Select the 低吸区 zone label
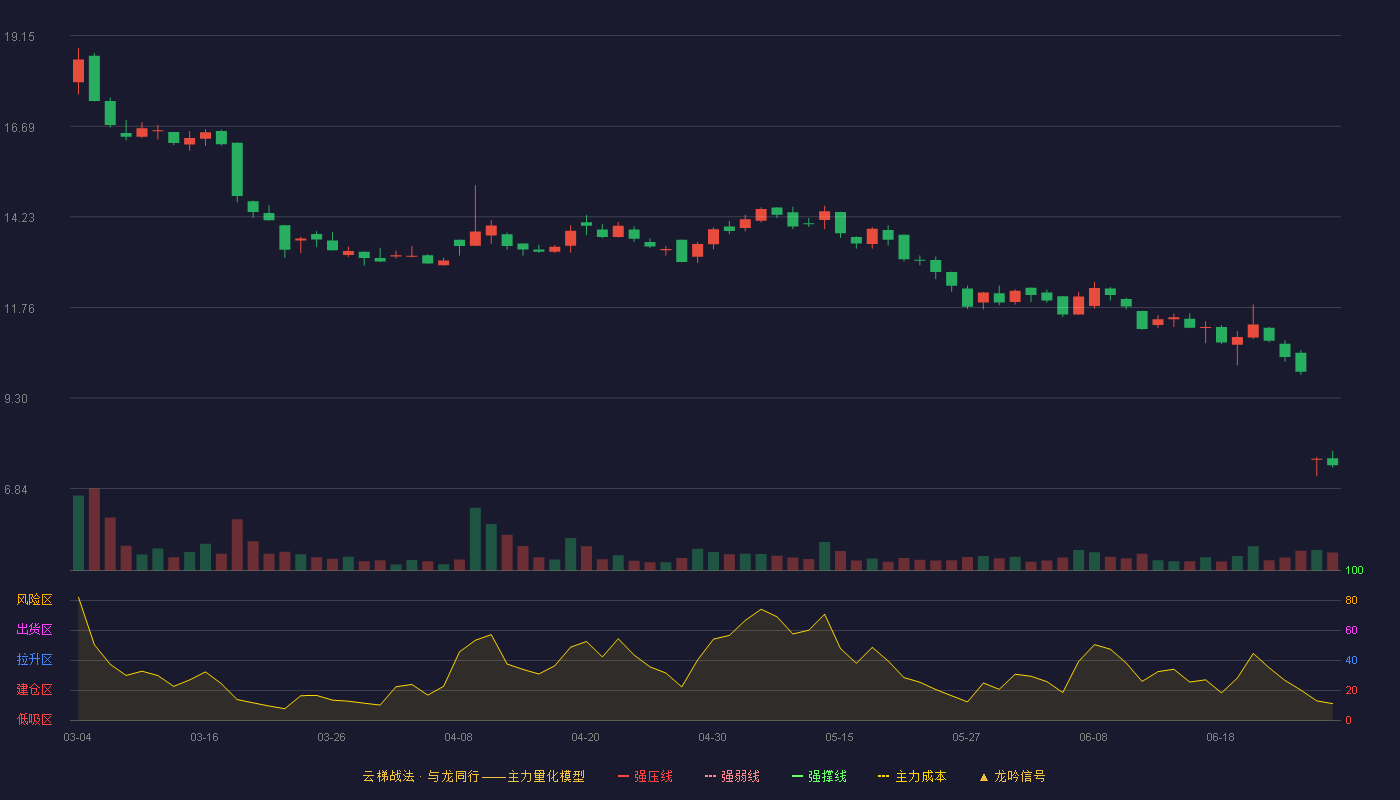This screenshot has width=1400, height=800. pyautogui.click(x=34, y=719)
